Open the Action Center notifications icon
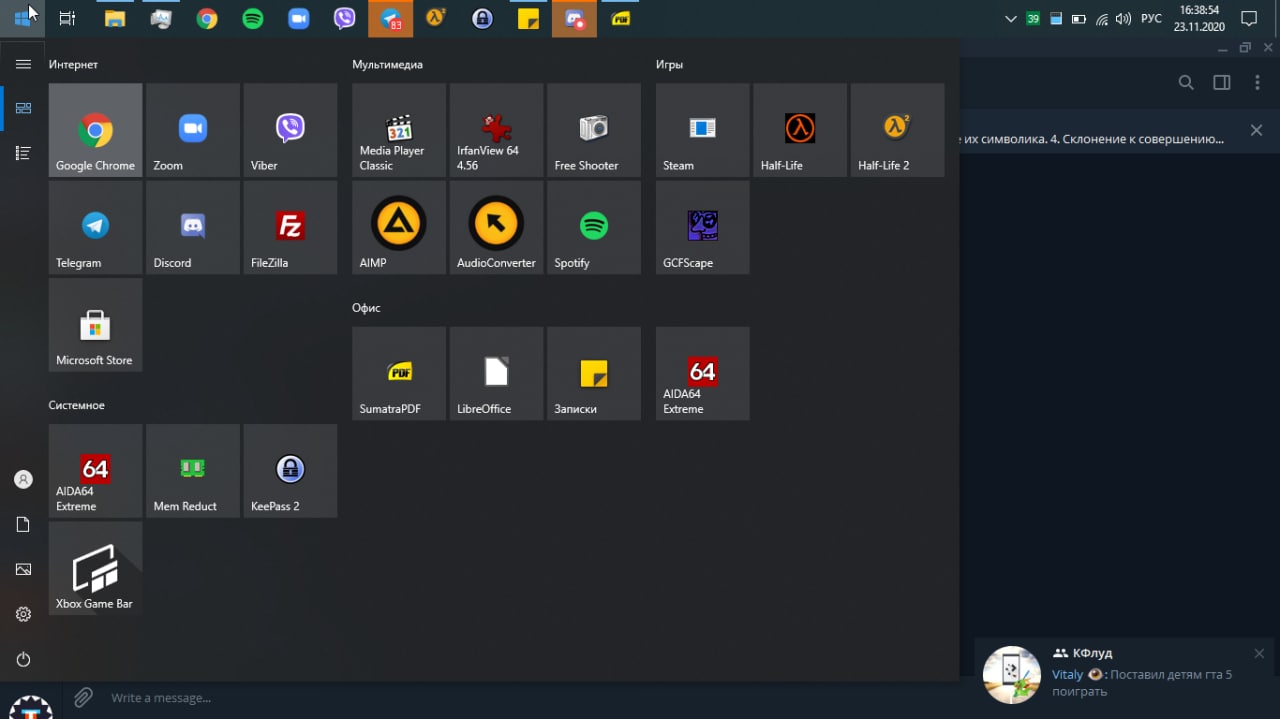Viewport: 1280px width, 719px height. point(1249,18)
